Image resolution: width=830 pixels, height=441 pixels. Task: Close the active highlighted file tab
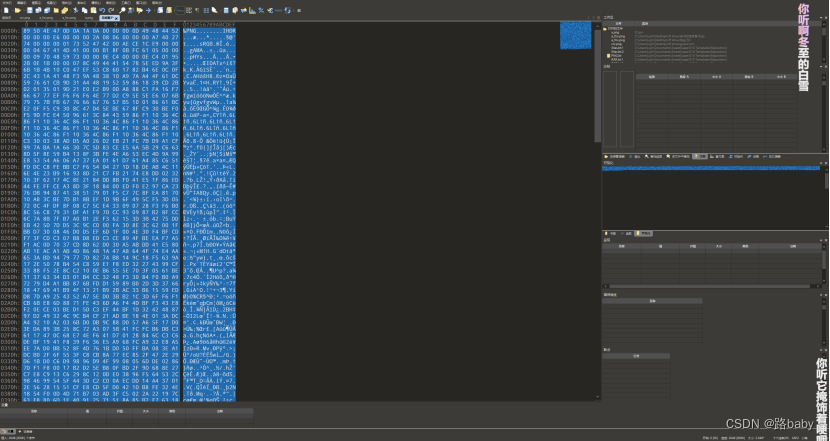pyautogui.click(x=116, y=19)
